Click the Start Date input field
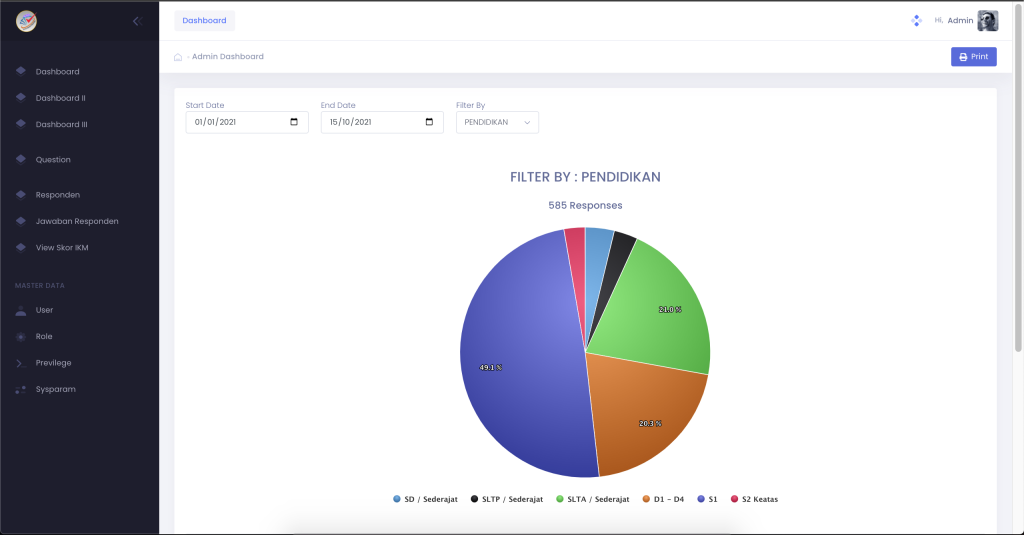 [247, 122]
